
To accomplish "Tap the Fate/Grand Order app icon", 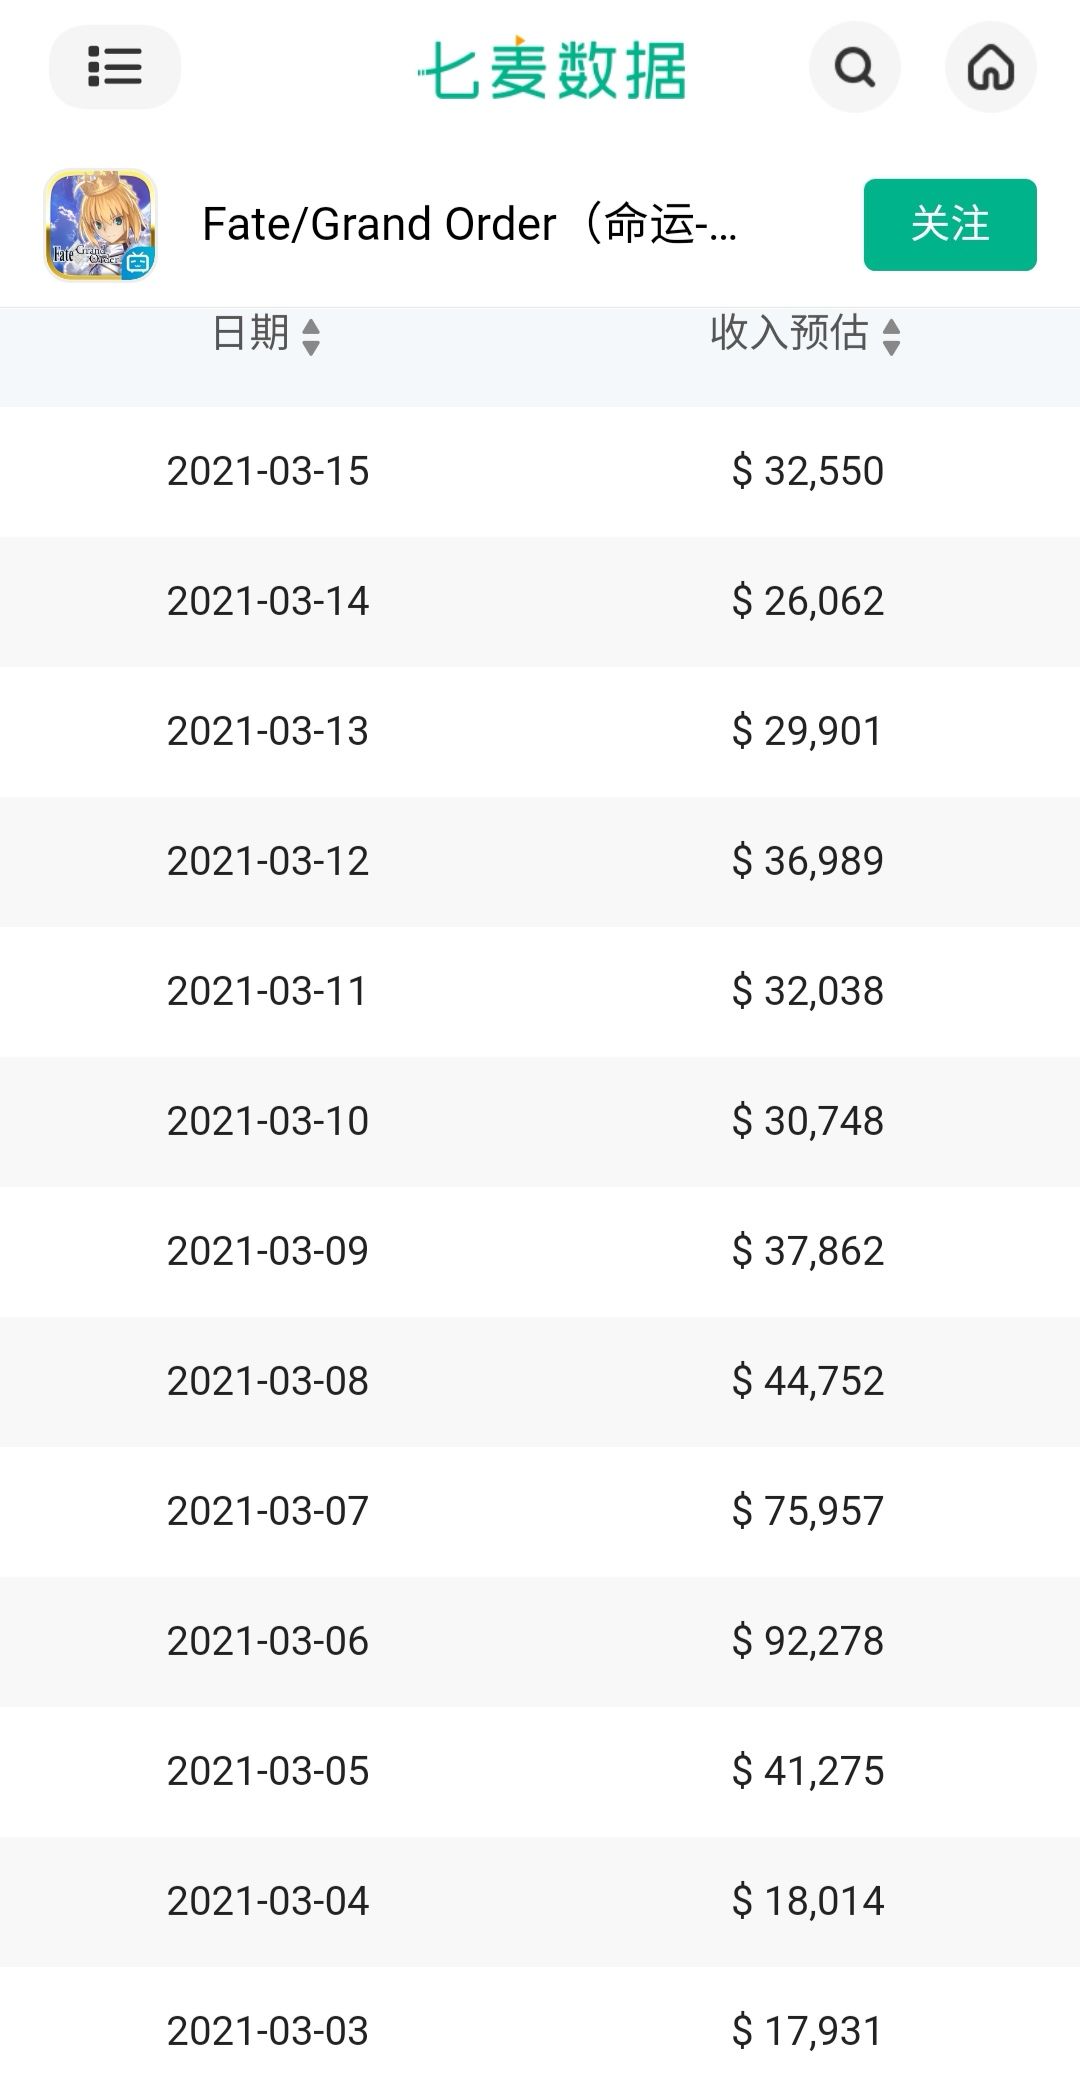I will (x=100, y=225).
